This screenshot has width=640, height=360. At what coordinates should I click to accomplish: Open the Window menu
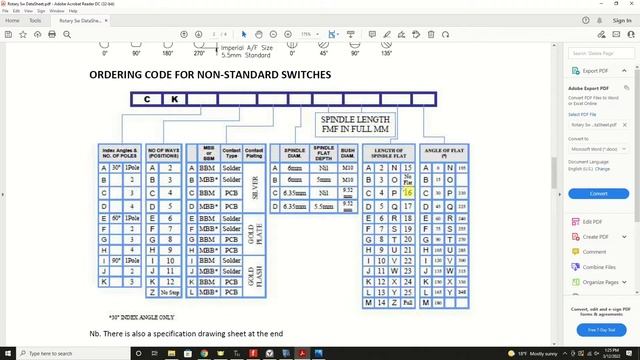(x=57, y=11)
